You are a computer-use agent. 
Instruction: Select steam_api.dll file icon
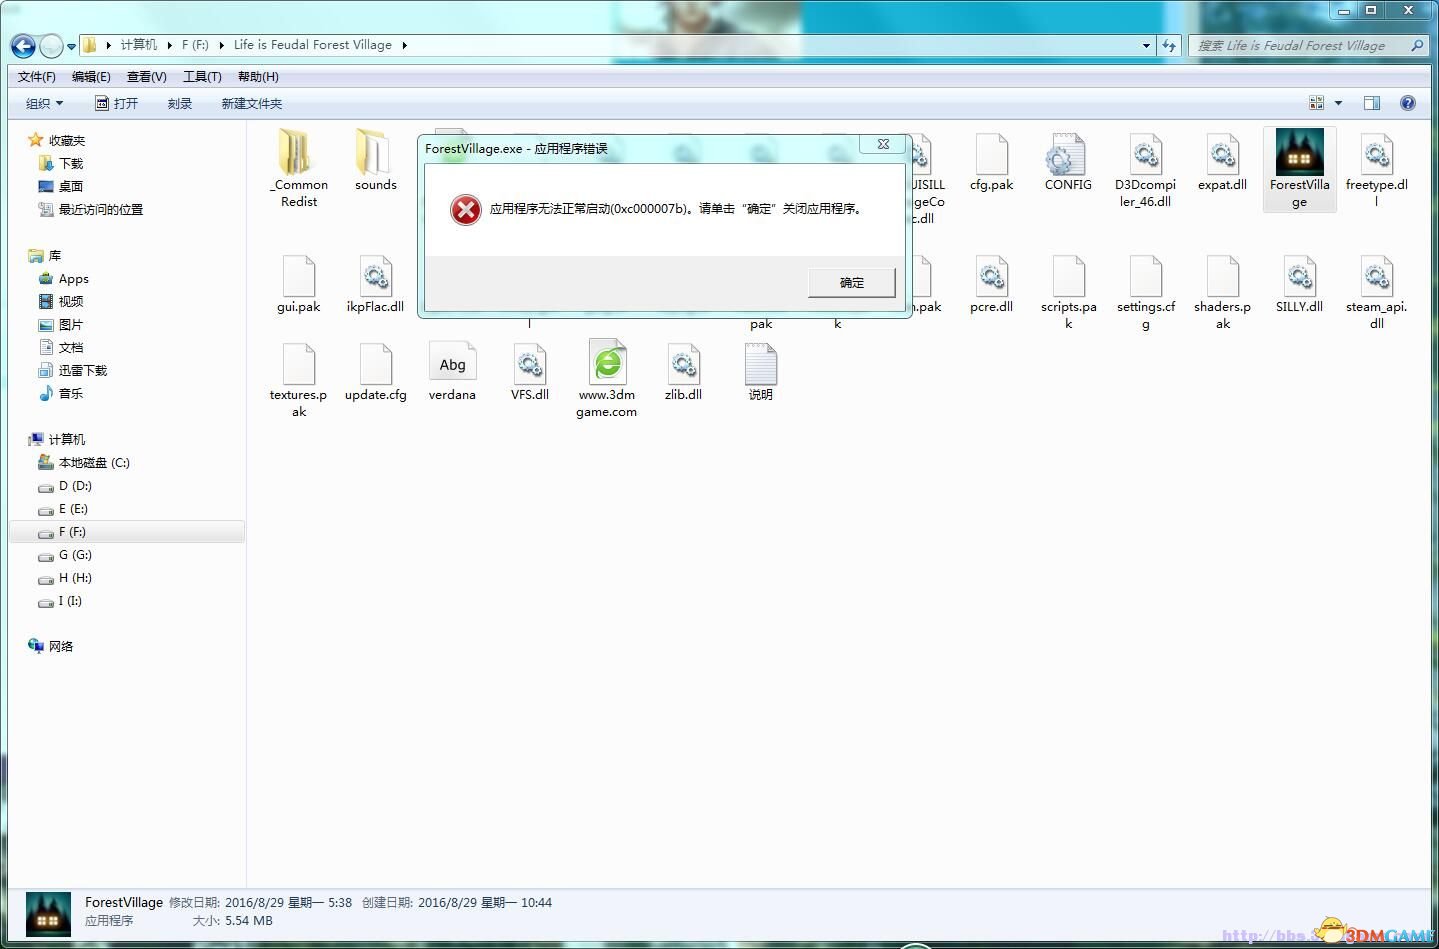coord(1376,276)
